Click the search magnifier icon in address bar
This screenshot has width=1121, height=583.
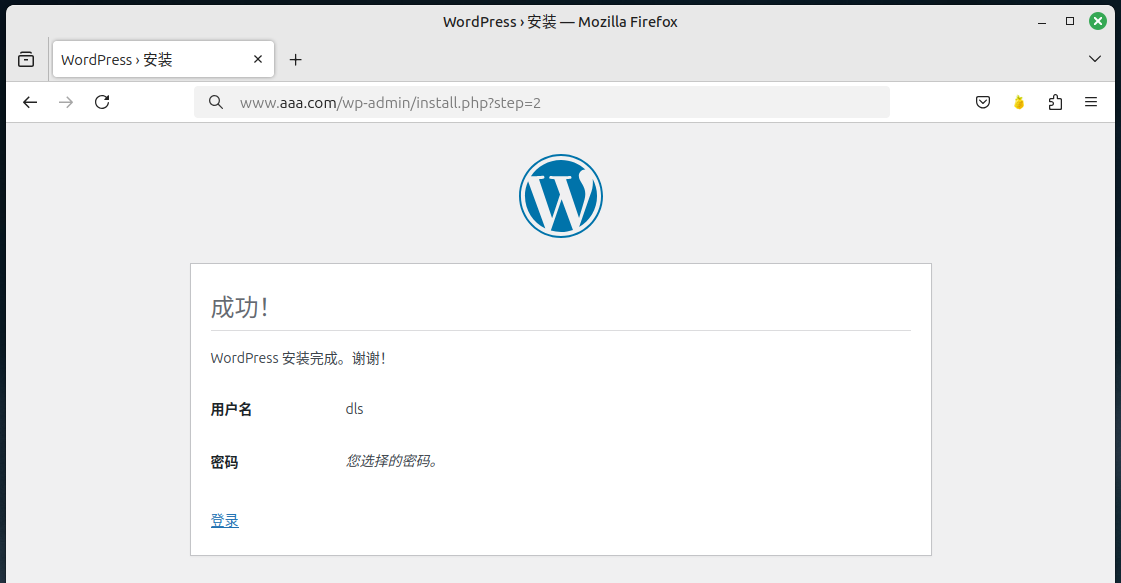[x=216, y=102]
